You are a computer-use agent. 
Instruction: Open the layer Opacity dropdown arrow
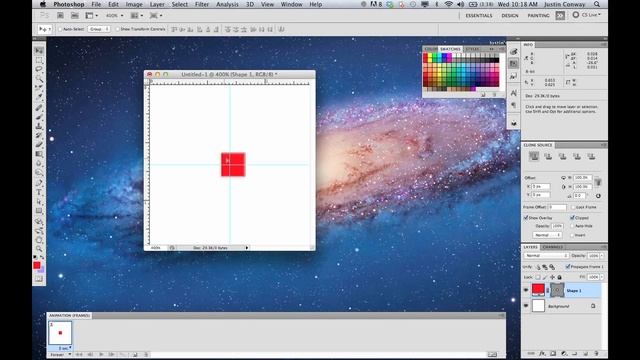tap(602, 256)
